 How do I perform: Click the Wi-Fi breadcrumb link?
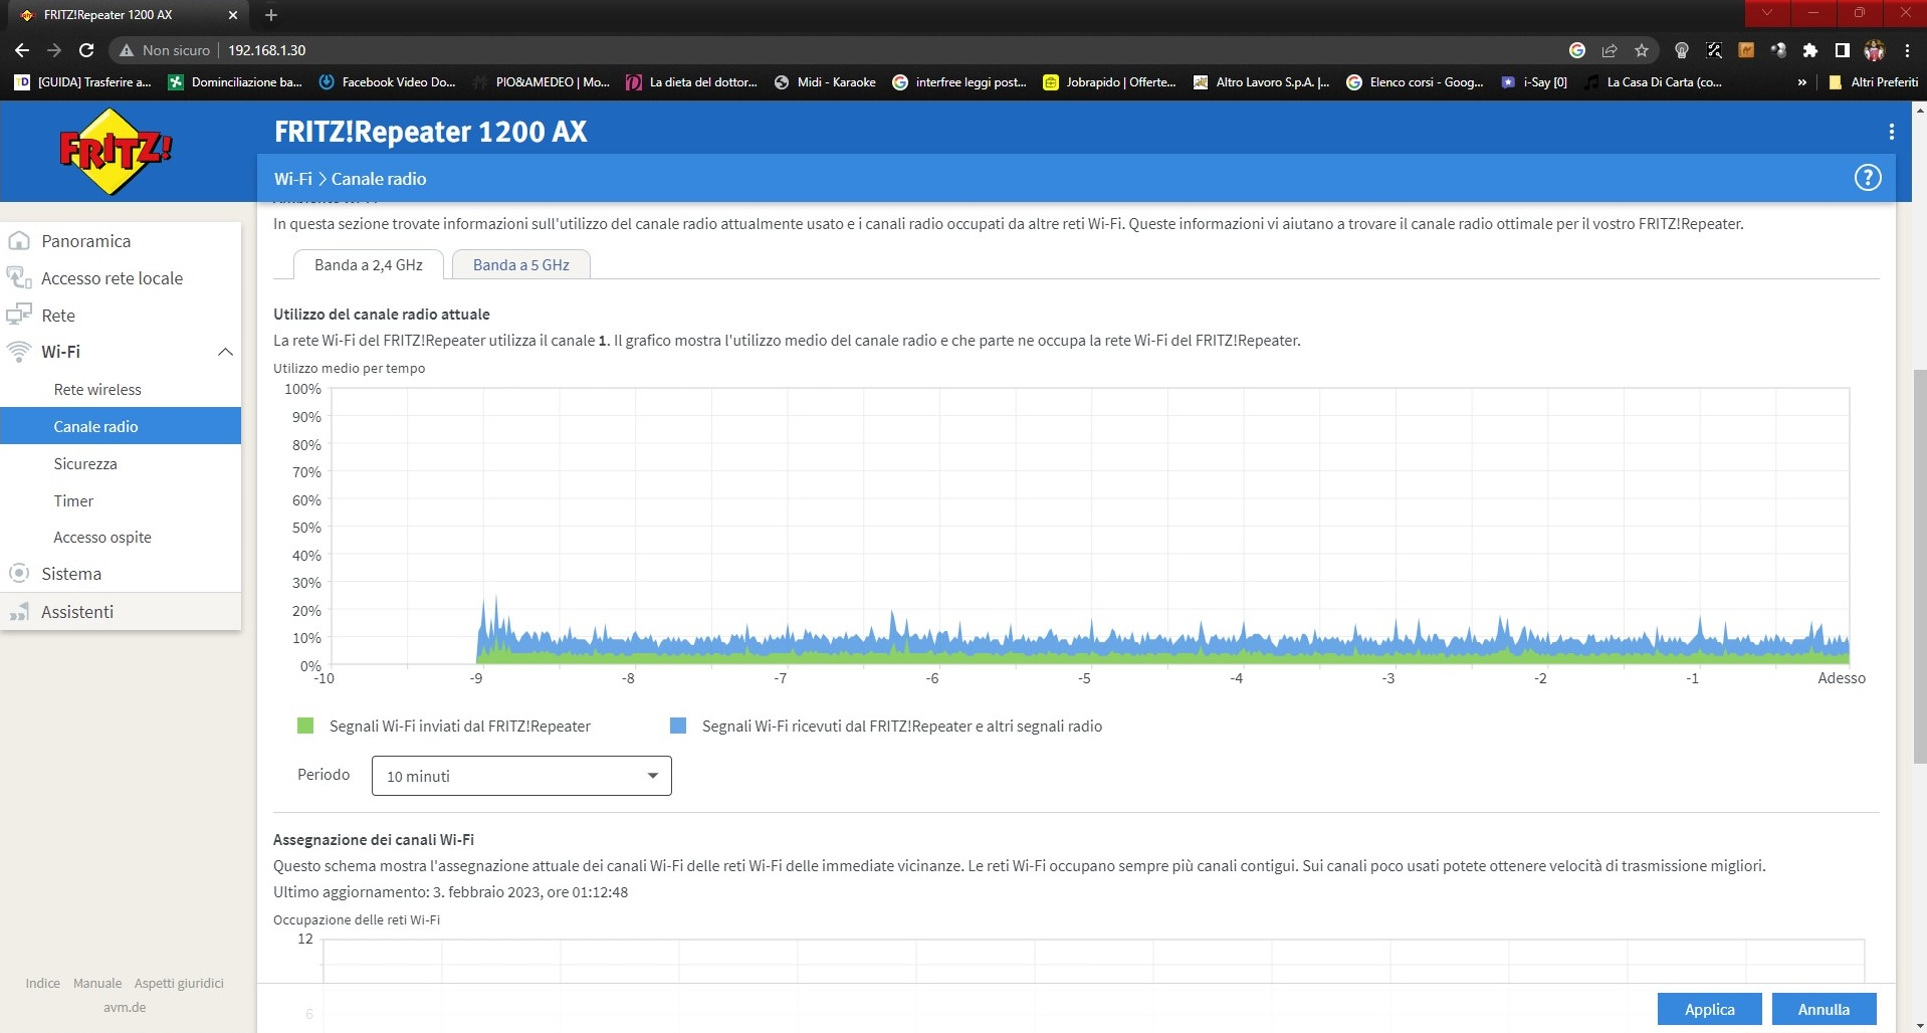point(293,178)
